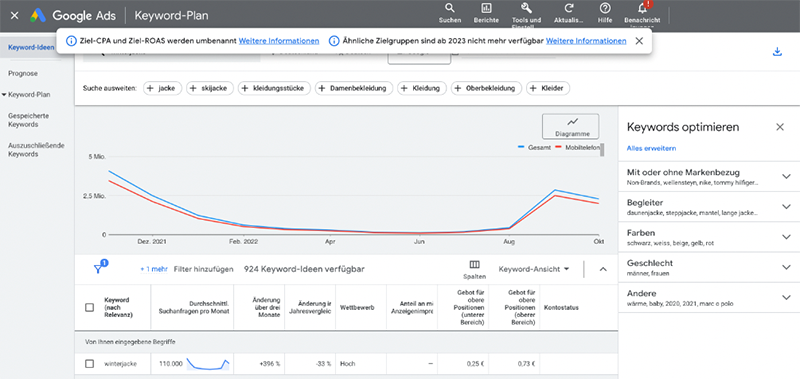Open Prognose in the sidebar
This screenshot has width=800, height=379.
pyautogui.click(x=23, y=73)
